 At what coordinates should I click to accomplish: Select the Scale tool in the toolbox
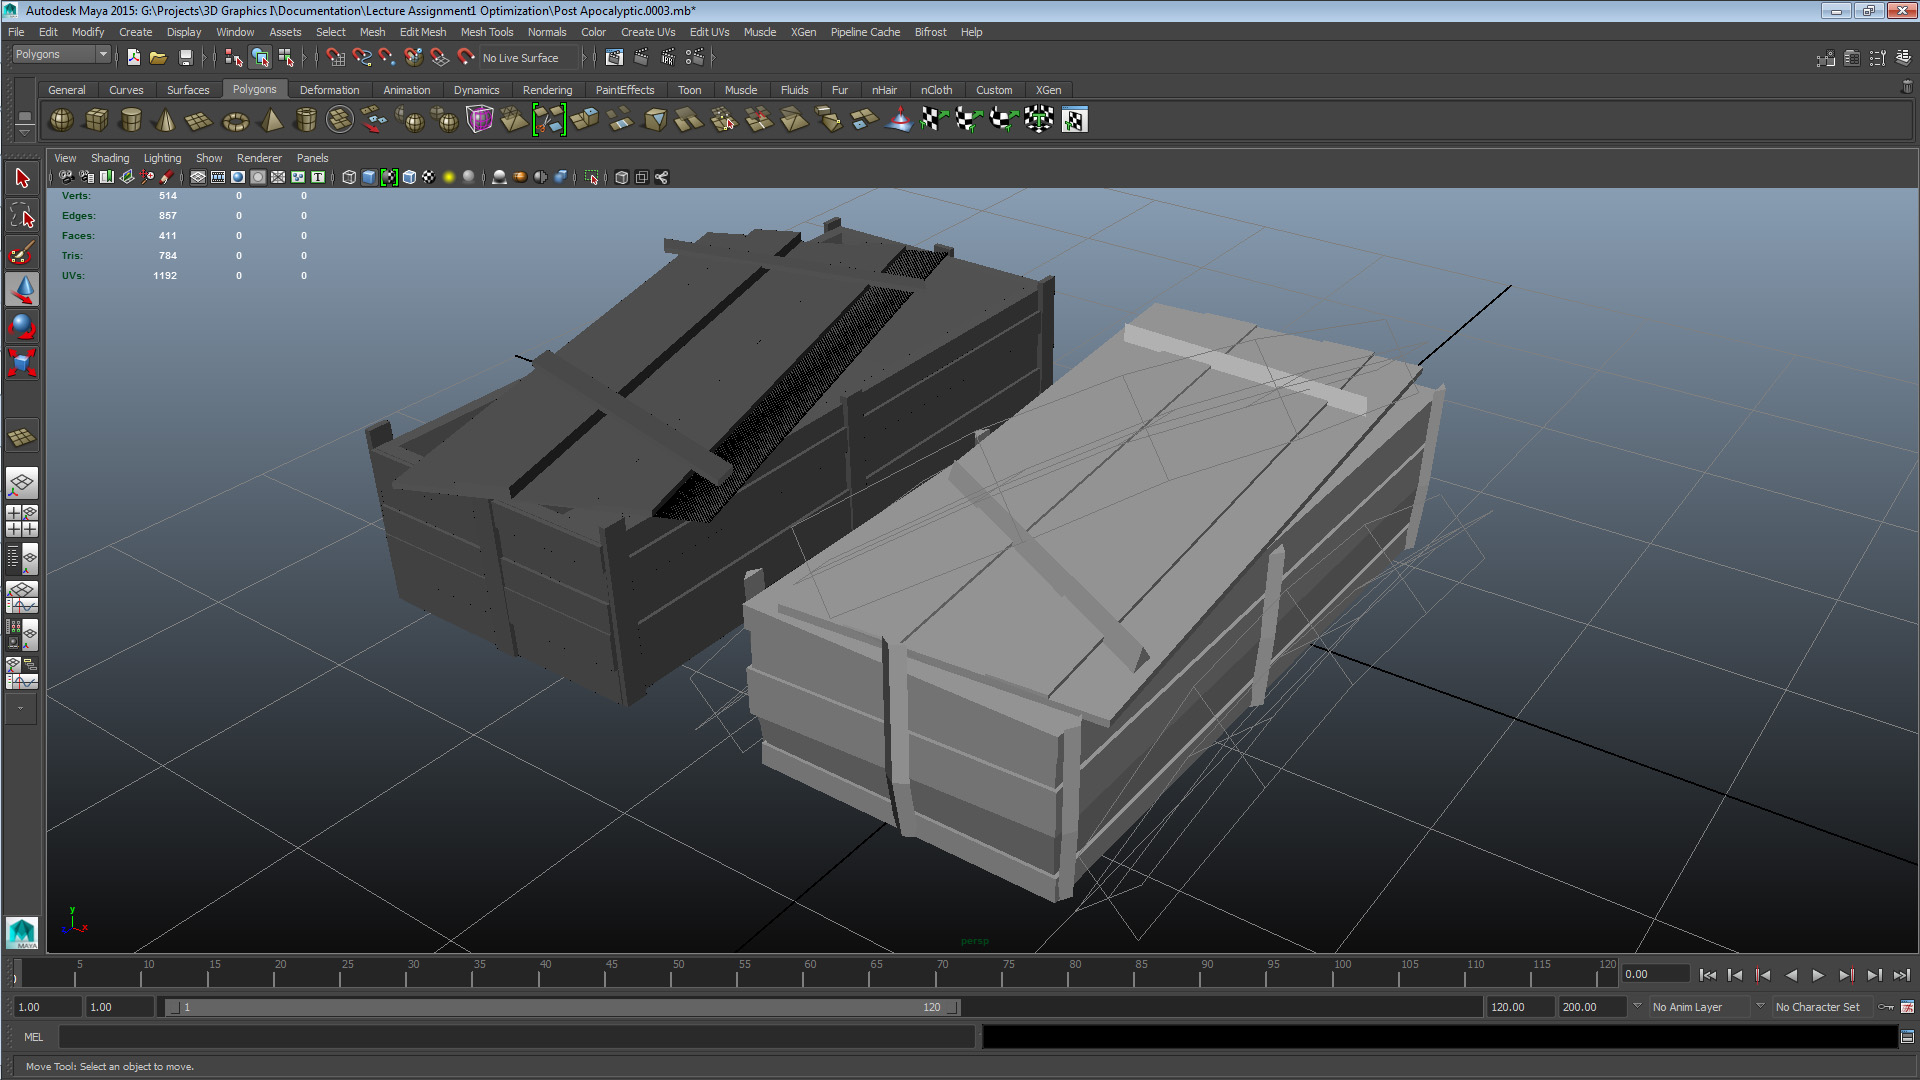[22, 363]
